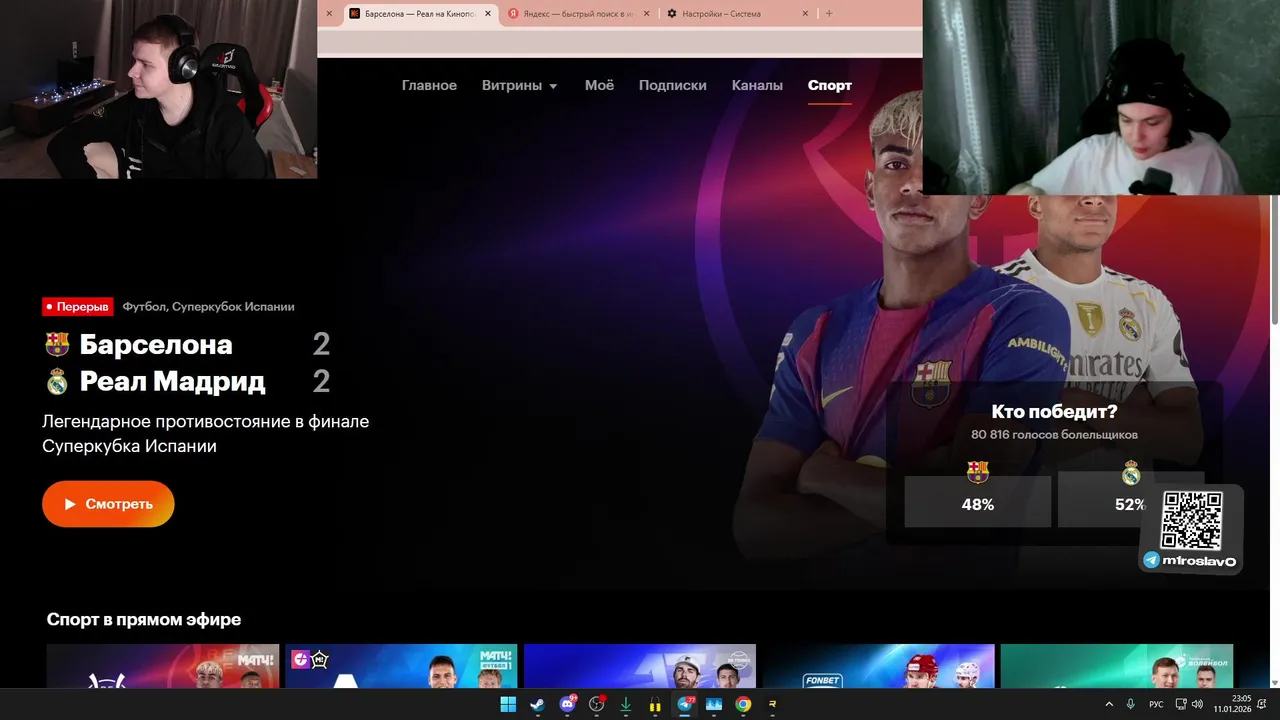Click Barcelona crest in the Кто победит poll
Screen dimensions: 1280x720
(x=978, y=472)
